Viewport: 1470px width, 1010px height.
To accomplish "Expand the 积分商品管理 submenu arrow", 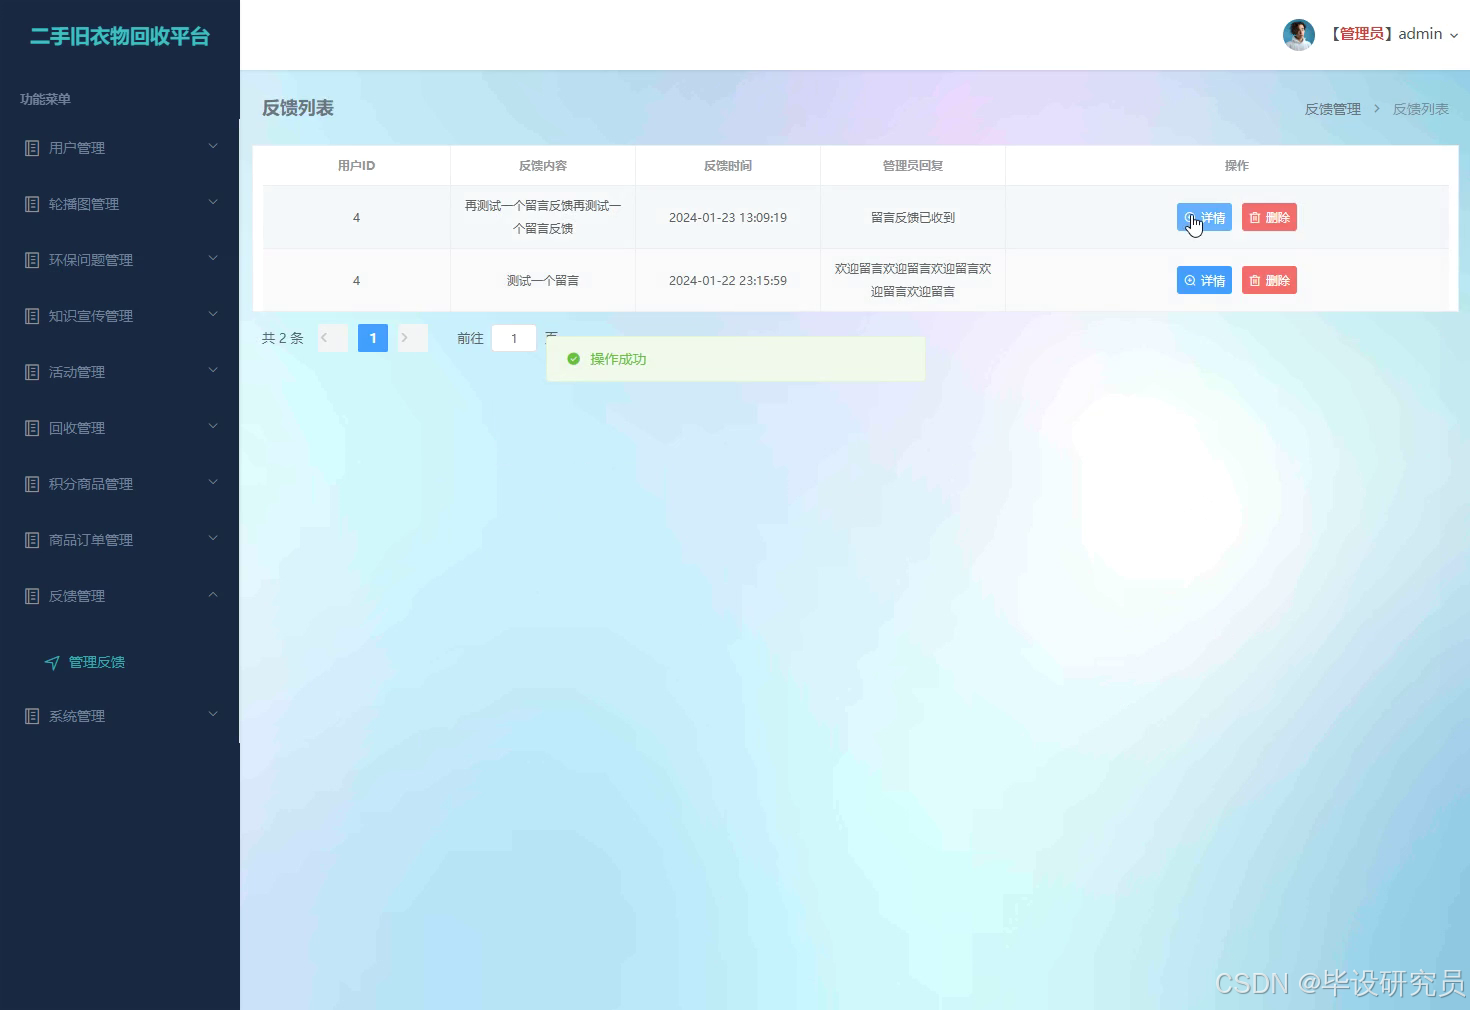I will tap(213, 482).
